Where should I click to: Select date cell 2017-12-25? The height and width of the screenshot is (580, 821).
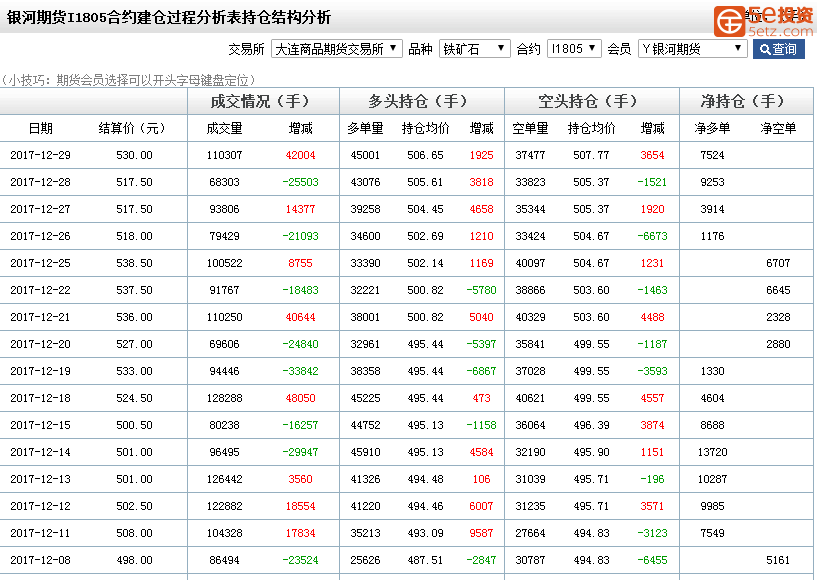(40, 263)
